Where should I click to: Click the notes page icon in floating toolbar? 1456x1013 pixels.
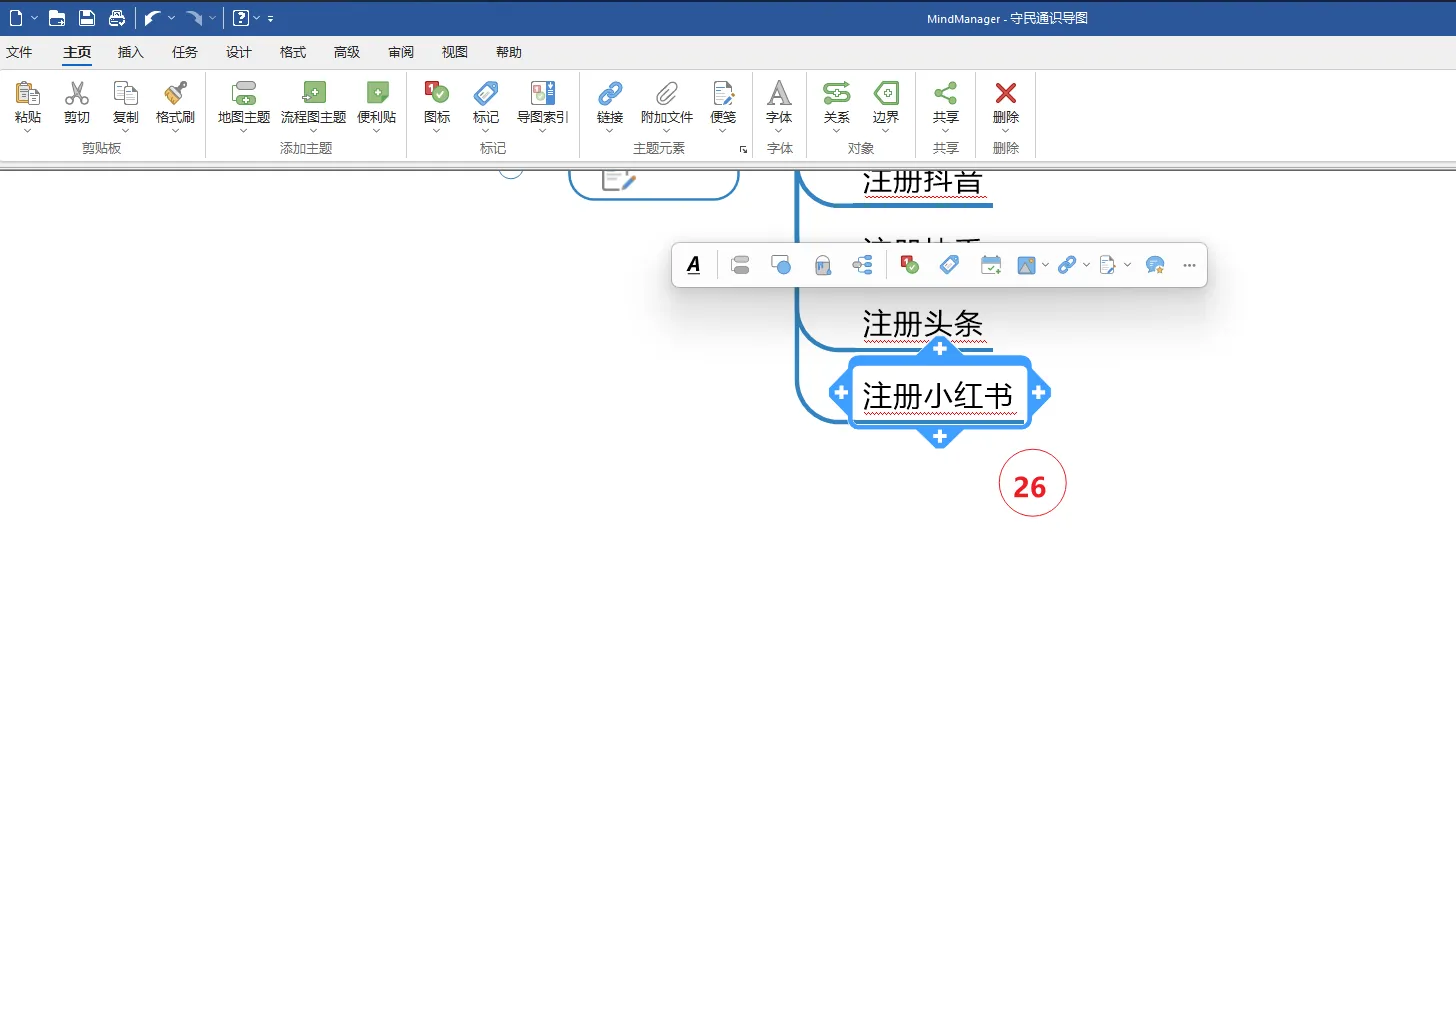1108,265
